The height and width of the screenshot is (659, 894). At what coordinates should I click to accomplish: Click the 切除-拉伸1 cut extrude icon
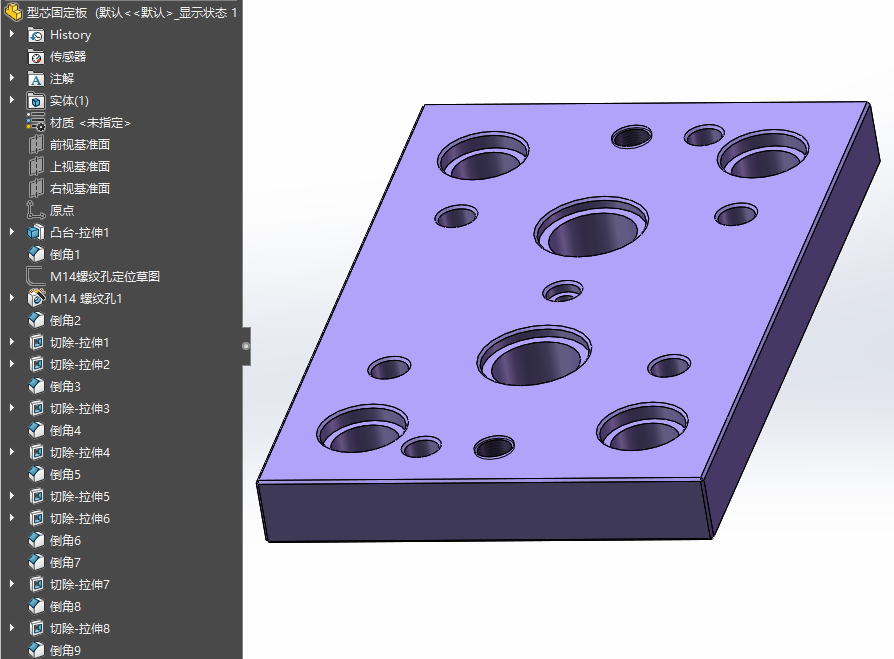[36, 343]
